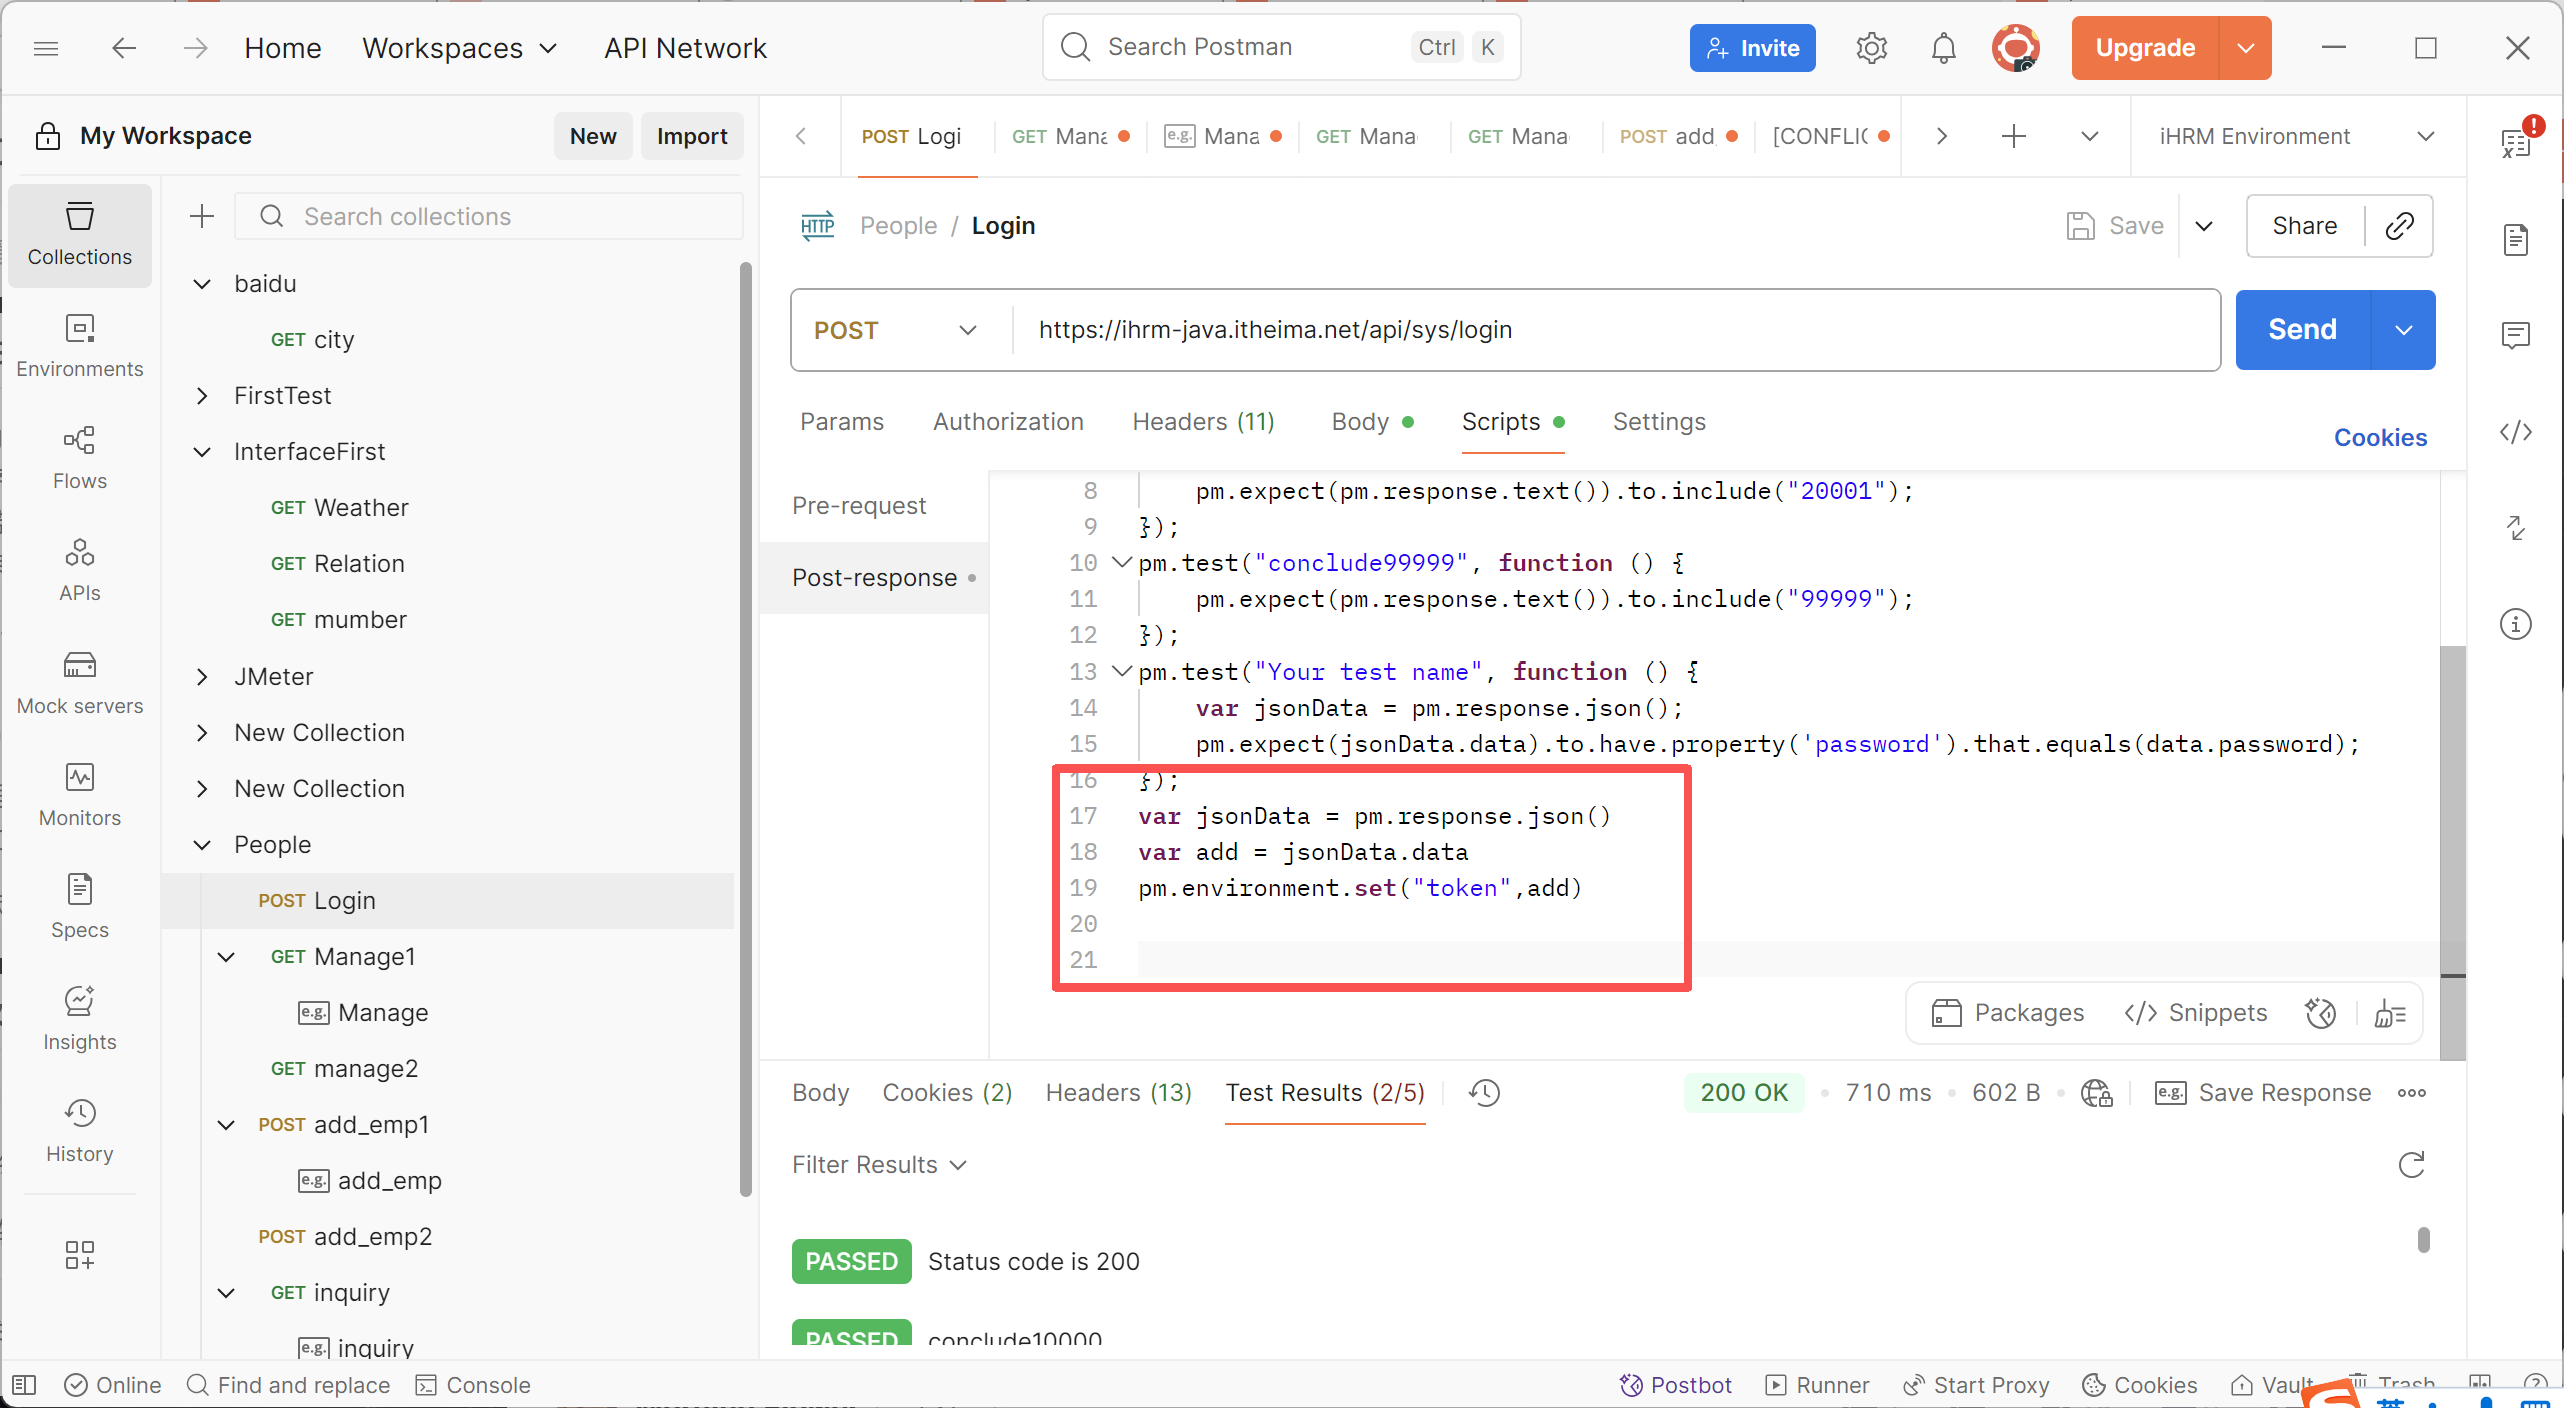
Task: Fold the conclude99999 test block at line 10
Action: 1122,563
